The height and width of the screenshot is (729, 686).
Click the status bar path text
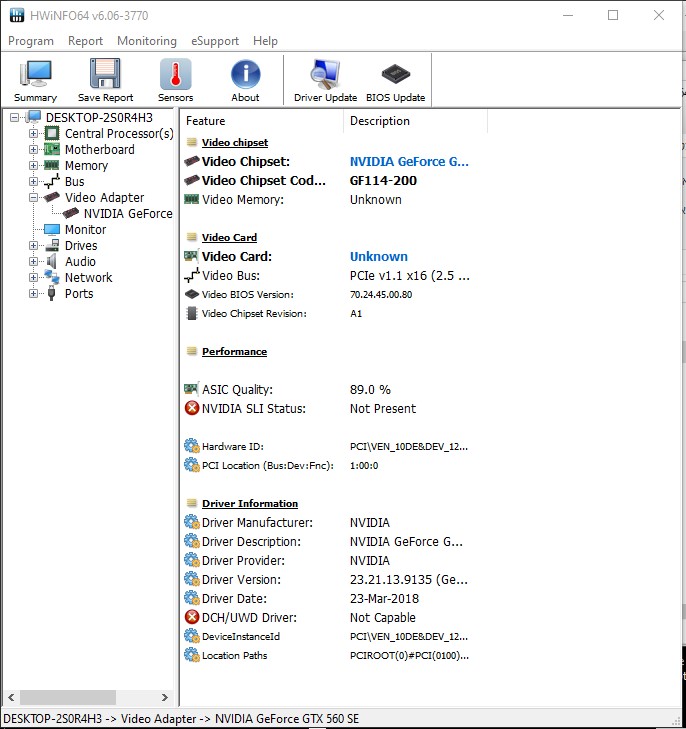(181, 718)
